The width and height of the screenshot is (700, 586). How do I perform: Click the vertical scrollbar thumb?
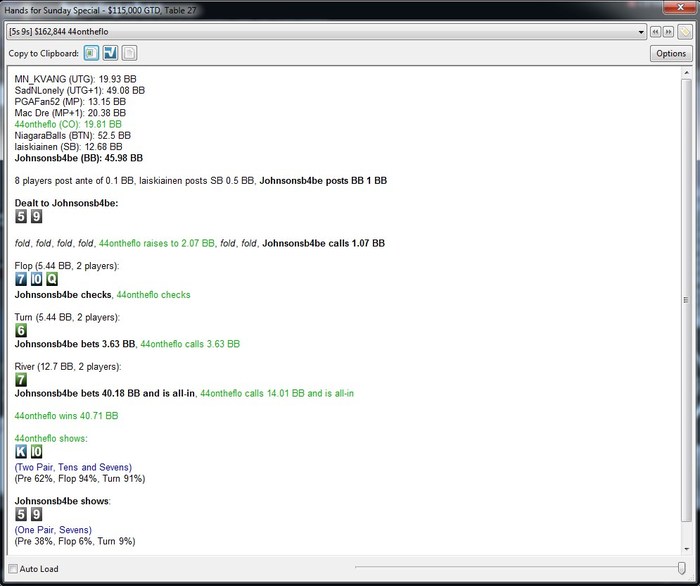pyautogui.click(x=686, y=300)
